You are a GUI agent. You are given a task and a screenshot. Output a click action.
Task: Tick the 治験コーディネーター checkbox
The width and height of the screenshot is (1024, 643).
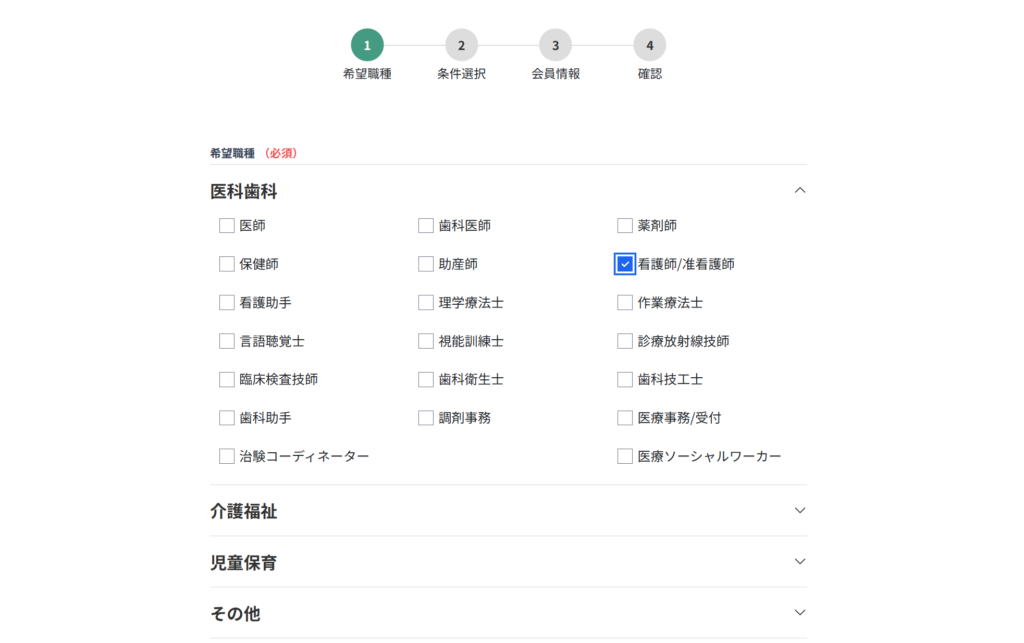coord(227,456)
